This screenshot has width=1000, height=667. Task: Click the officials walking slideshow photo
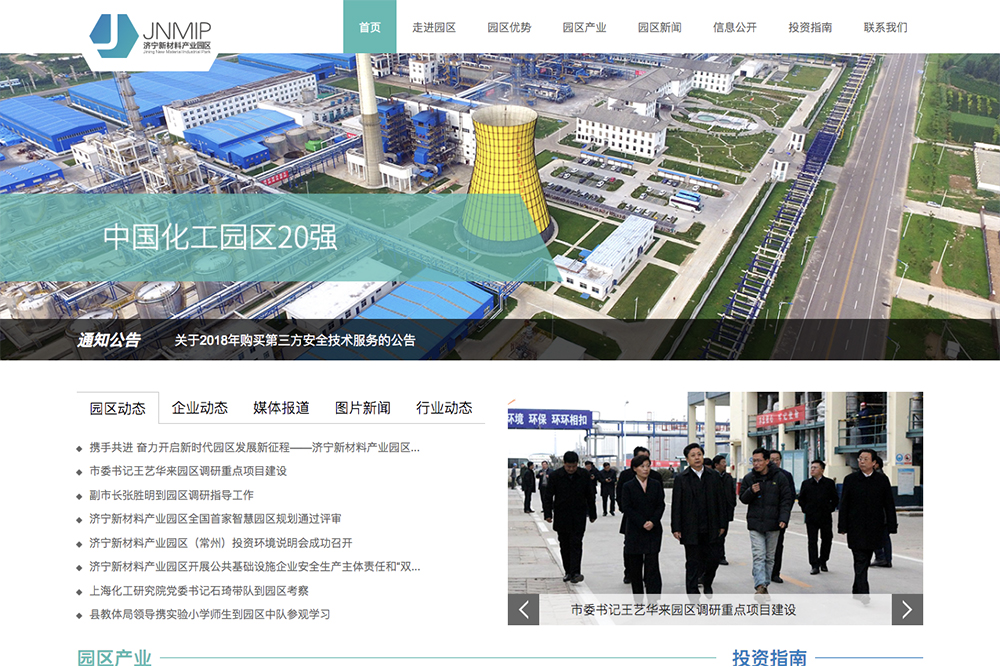(715, 492)
